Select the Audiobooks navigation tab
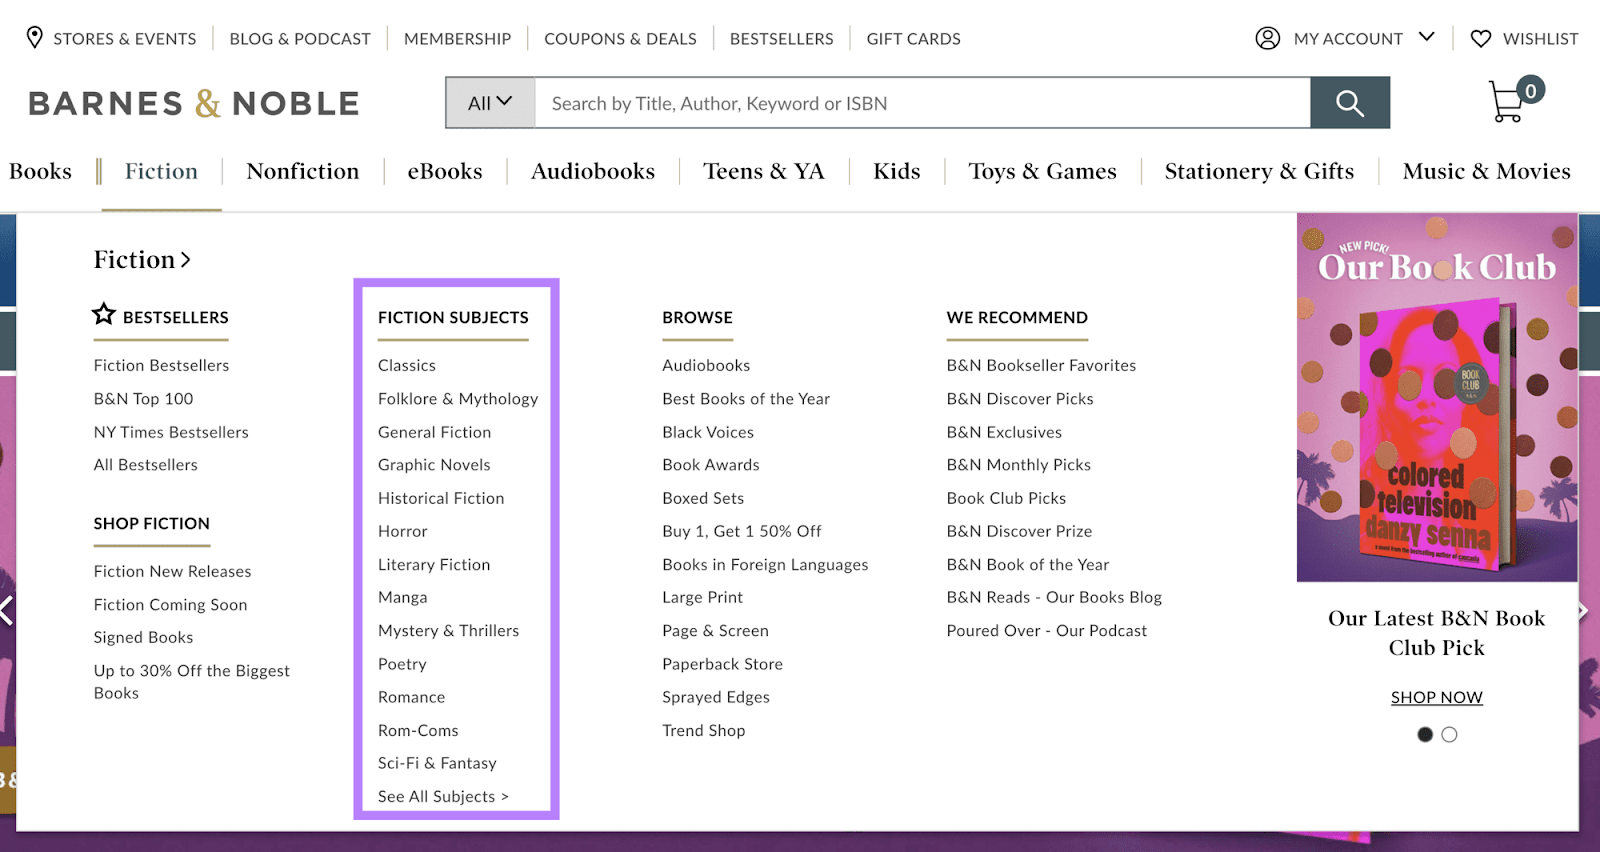The image size is (1600, 852). [x=592, y=172]
